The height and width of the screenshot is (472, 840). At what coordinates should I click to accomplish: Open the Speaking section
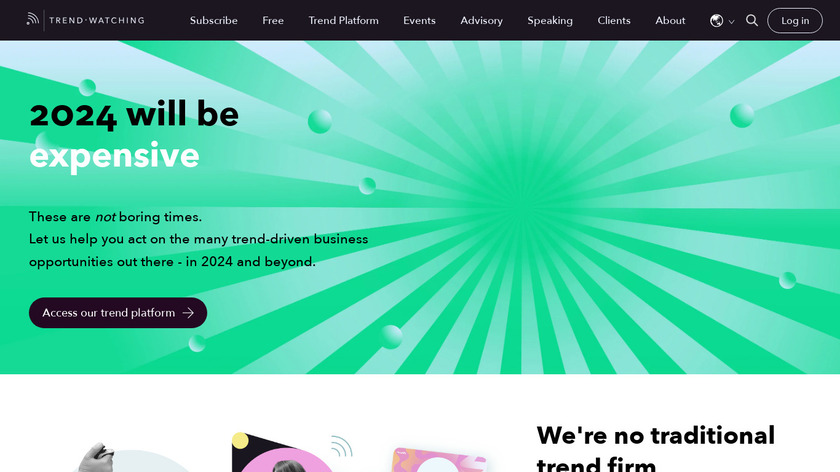(x=550, y=20)
